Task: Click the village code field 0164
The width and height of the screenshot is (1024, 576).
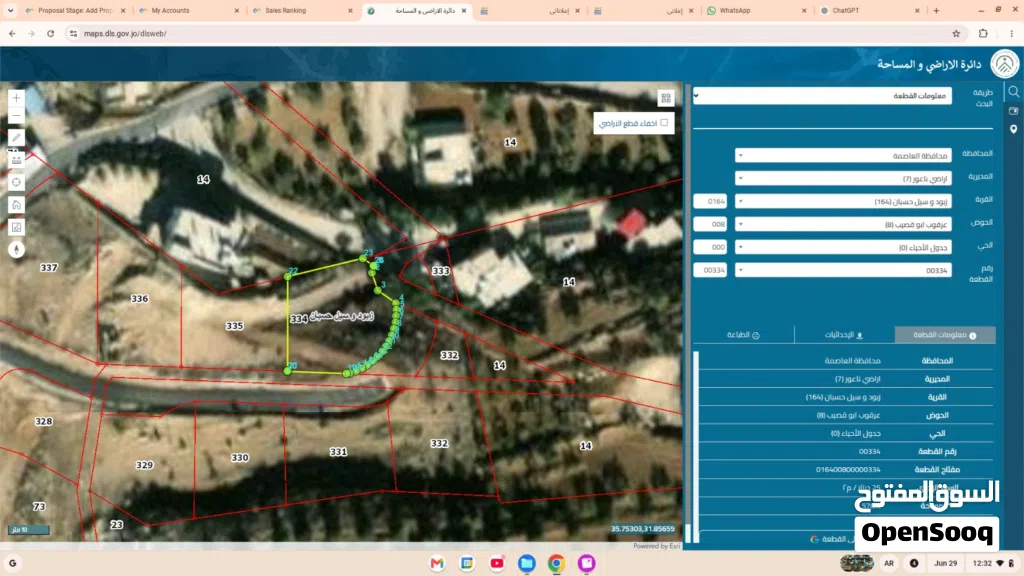Action: [x=711, y=201]
